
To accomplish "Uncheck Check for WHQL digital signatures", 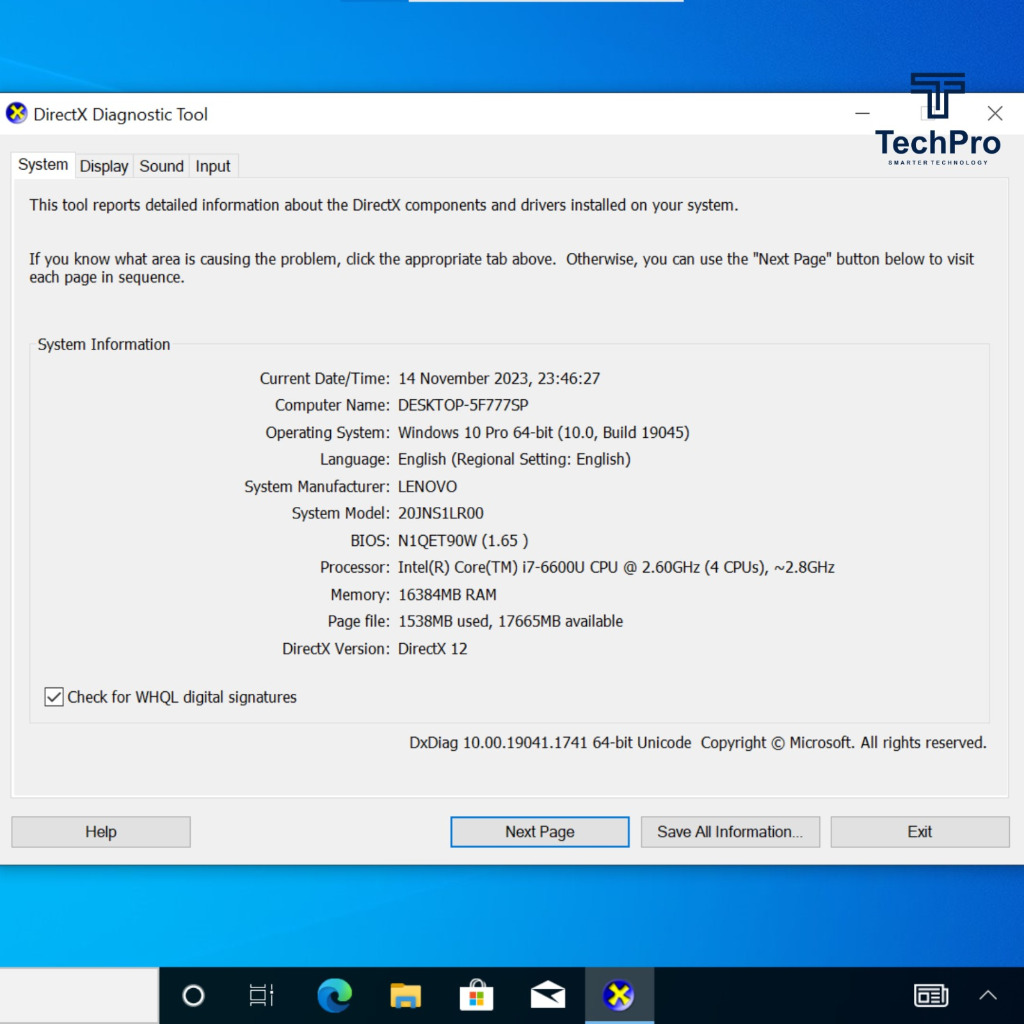I will 54,697.
